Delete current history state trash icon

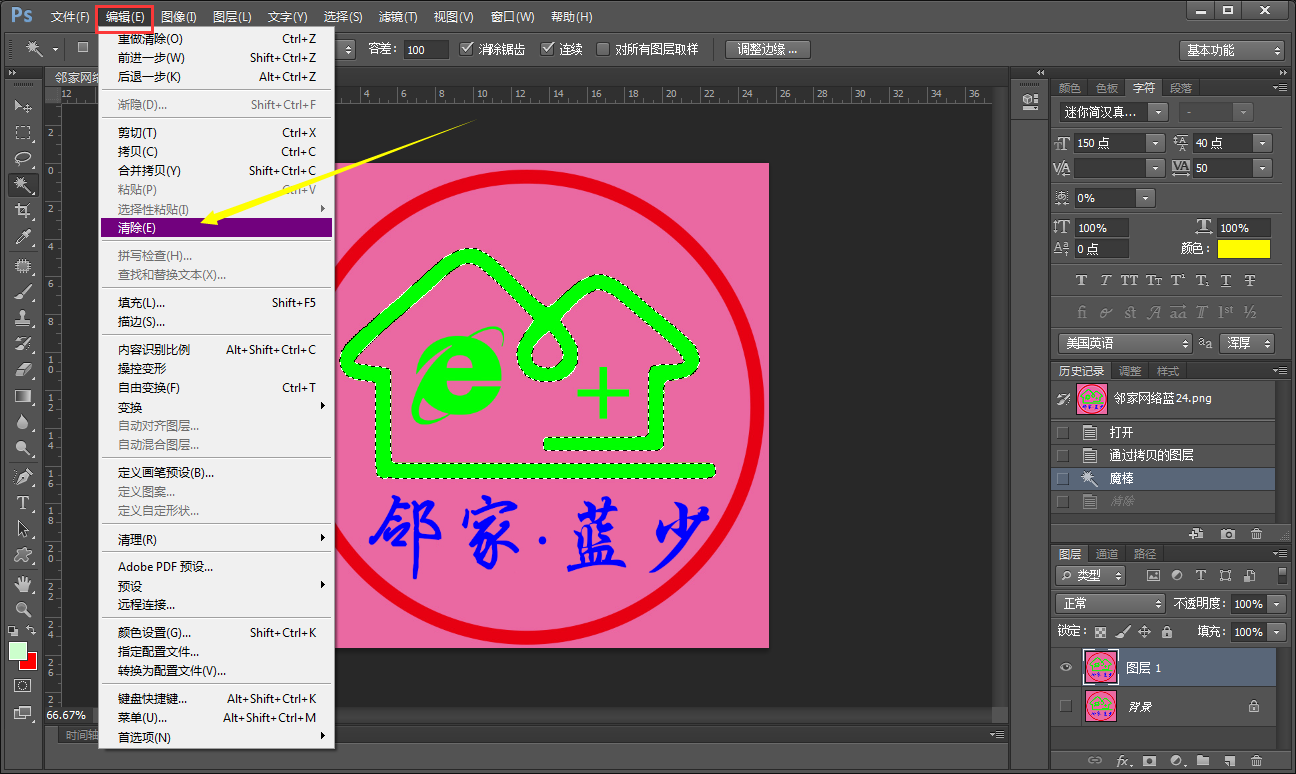pyautogui.click(x=1256, y=534)
